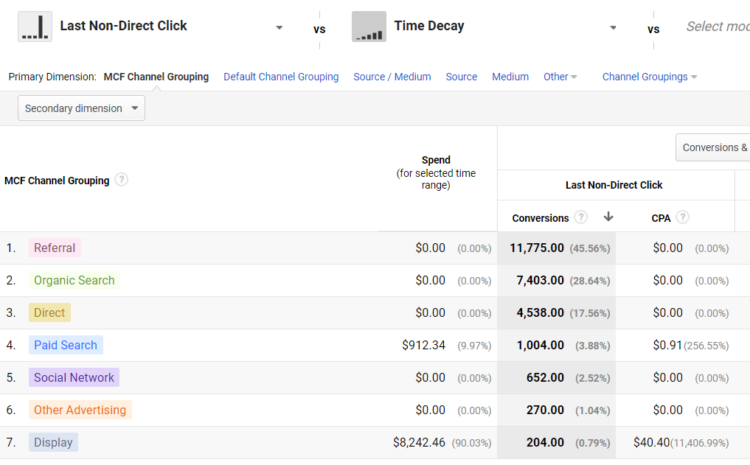The image size is (750, 465).
Task: Open the Channel Groupings dropdown
Action: [x=650, y=77]
